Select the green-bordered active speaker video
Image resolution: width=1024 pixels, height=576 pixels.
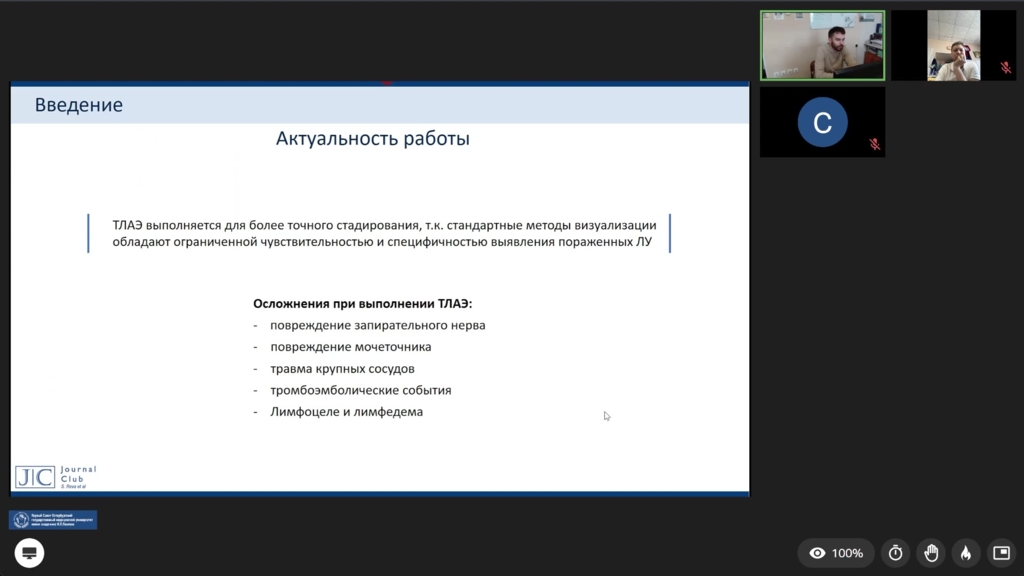822,45
